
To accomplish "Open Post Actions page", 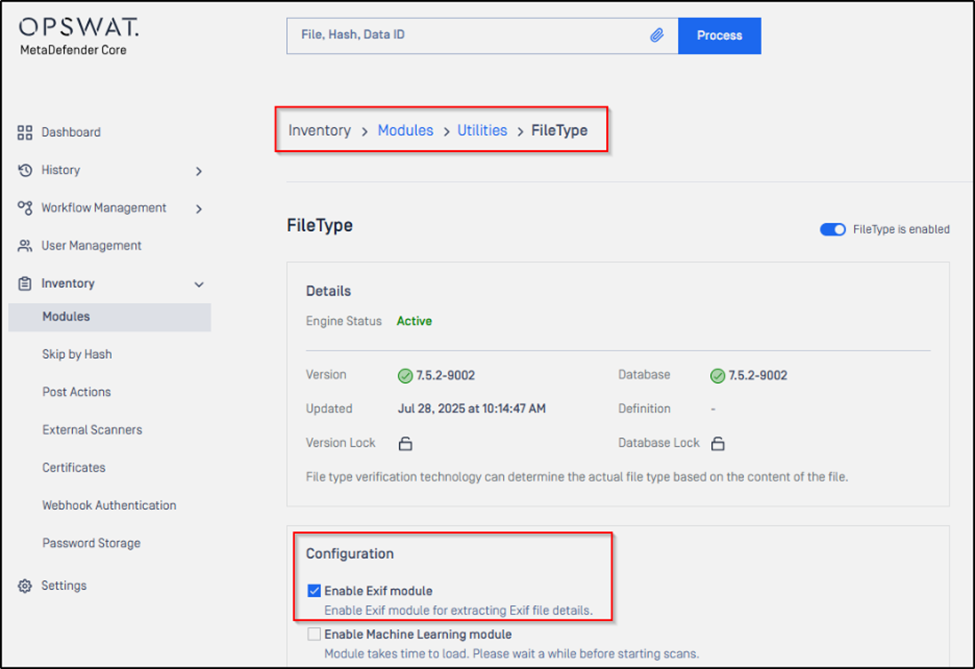I will click(76, 392).
